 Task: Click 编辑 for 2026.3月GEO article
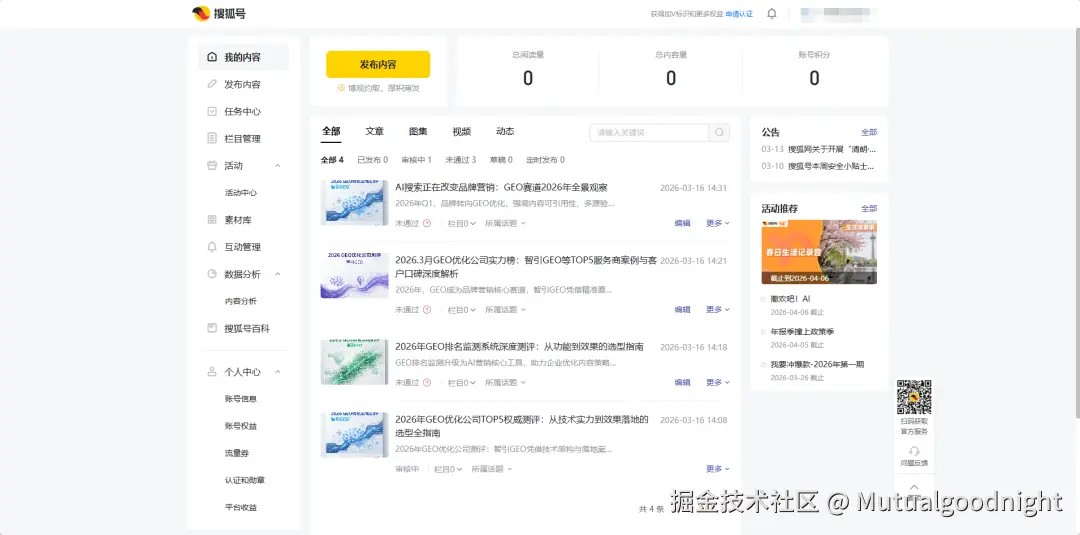pyautogui.click(x=682, y=310)
